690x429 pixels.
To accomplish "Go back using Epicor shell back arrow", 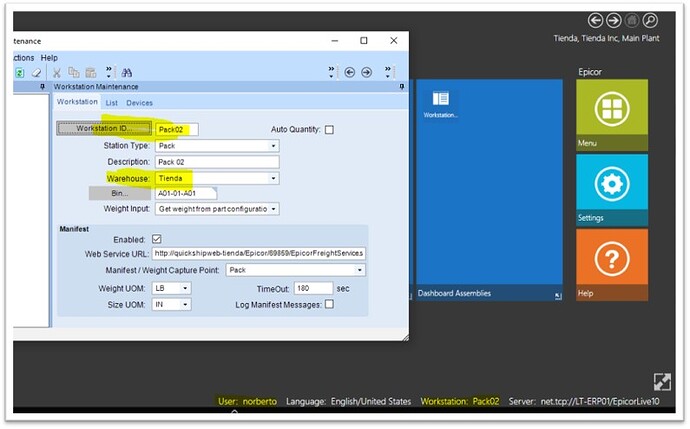I will 595,20.
